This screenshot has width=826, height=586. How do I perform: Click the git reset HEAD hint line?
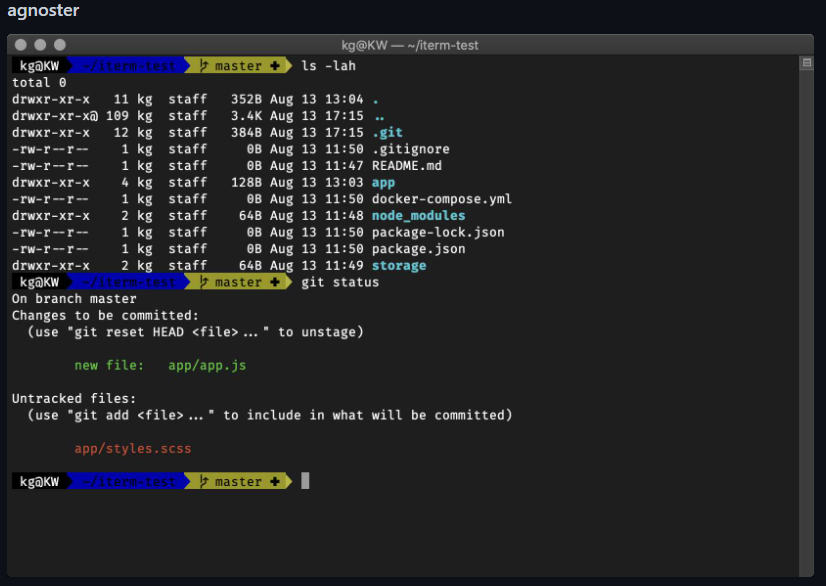195,333
